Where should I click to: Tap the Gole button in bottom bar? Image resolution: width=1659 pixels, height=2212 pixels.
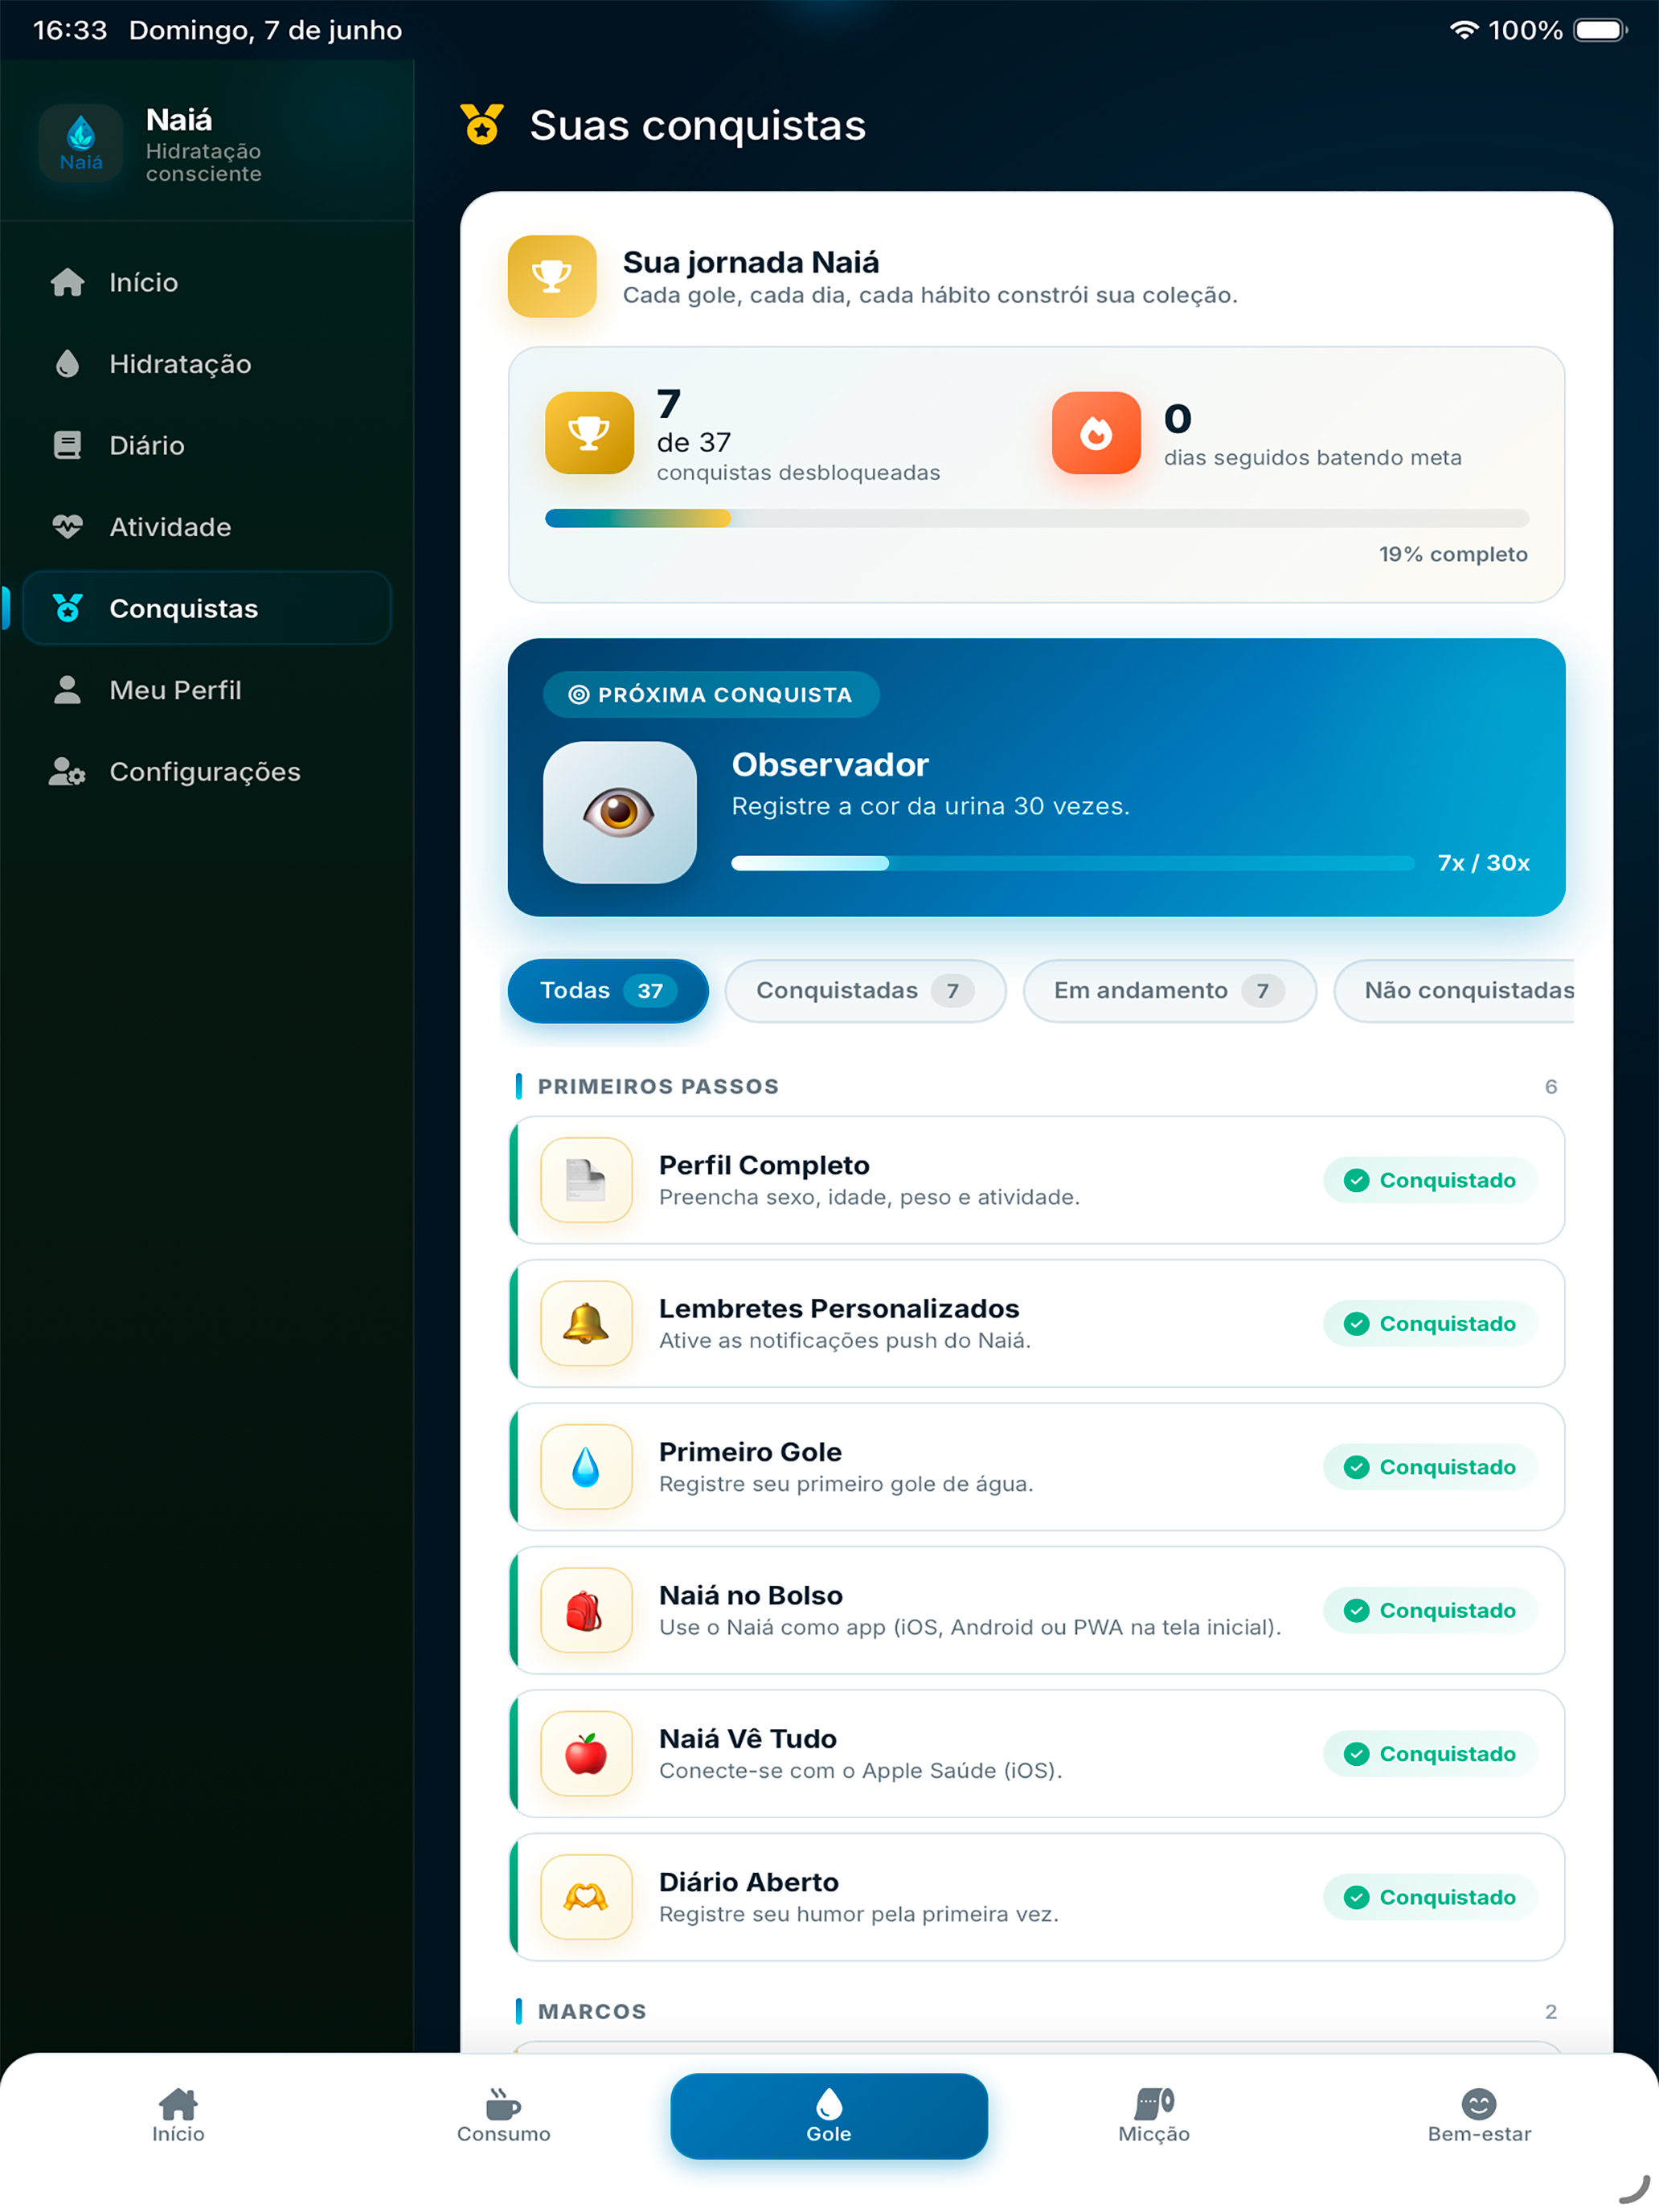point(829,2116)
